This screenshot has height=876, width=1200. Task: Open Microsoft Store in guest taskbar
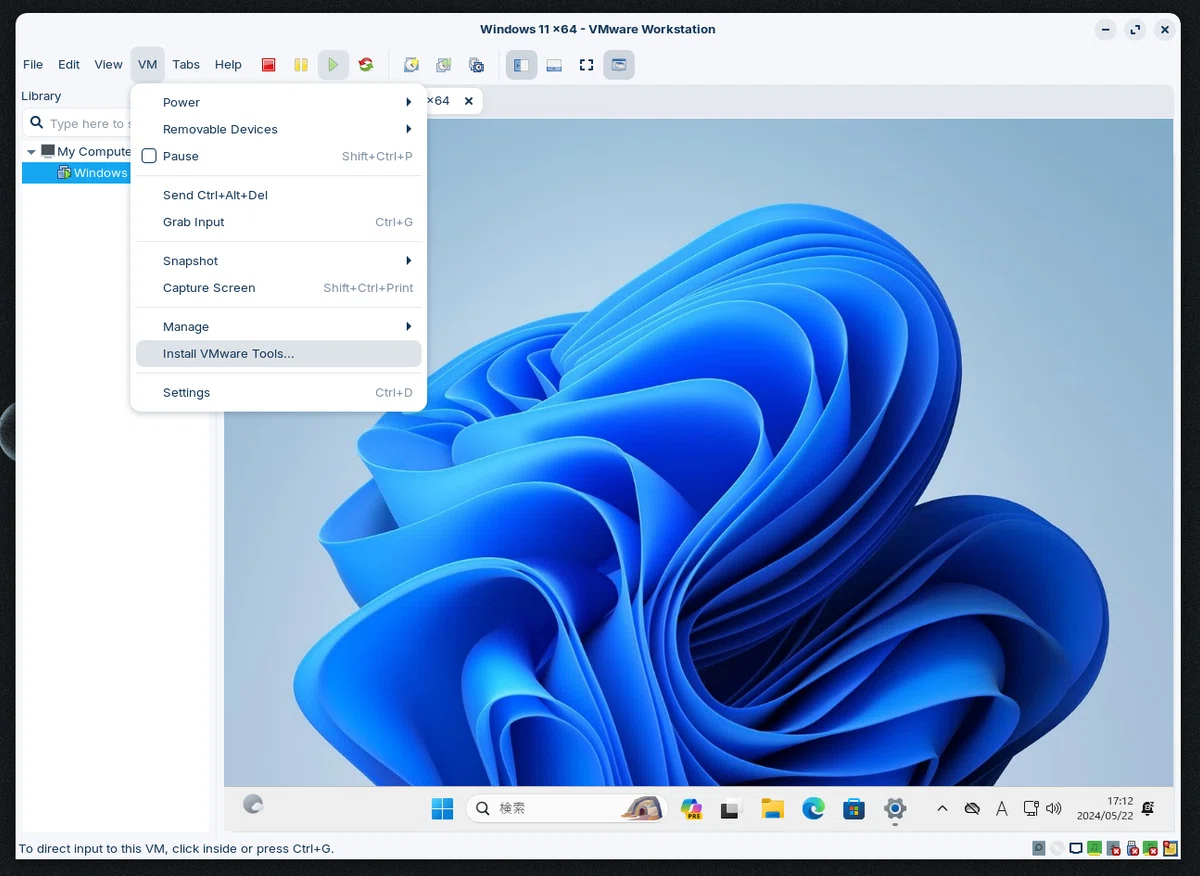tap(854, 808)
